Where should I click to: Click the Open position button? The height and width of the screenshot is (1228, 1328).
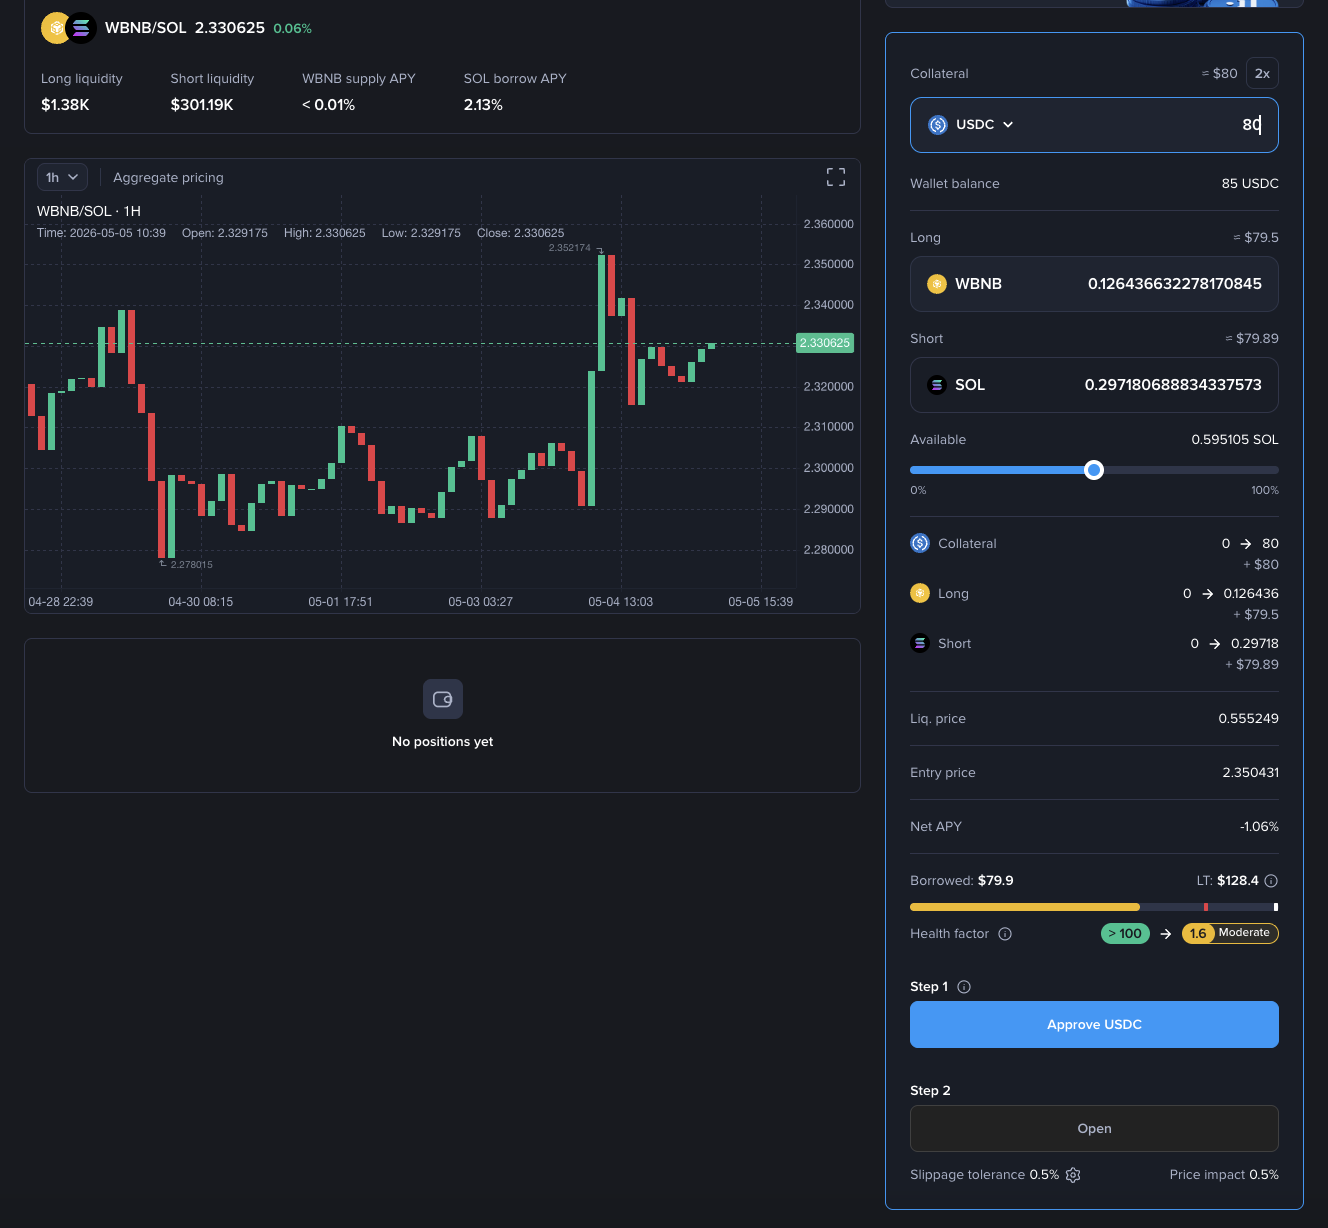click(1094, 1128)
